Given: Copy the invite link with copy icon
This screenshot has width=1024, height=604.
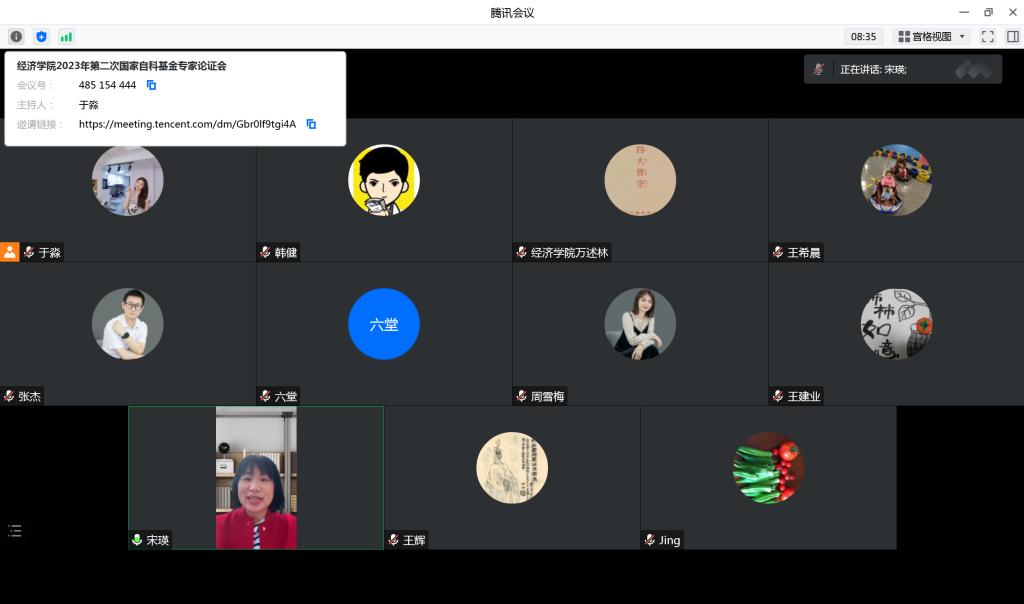Looking at the screenshot, I should coord(311,124).
